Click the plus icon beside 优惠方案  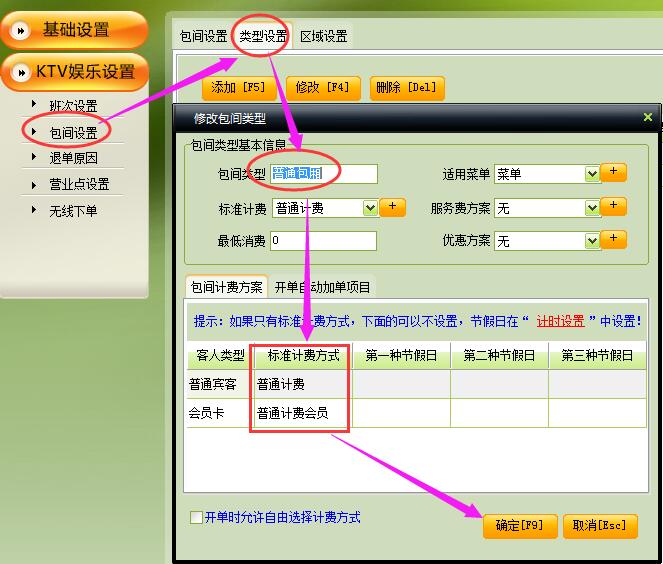coord(614,240)
